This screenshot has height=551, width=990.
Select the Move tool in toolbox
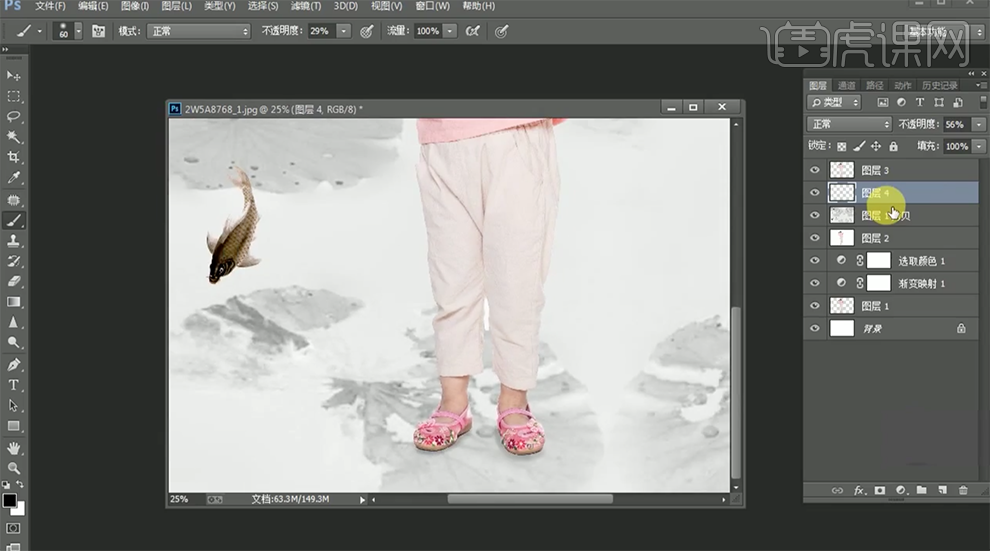[x=13, y=76]
